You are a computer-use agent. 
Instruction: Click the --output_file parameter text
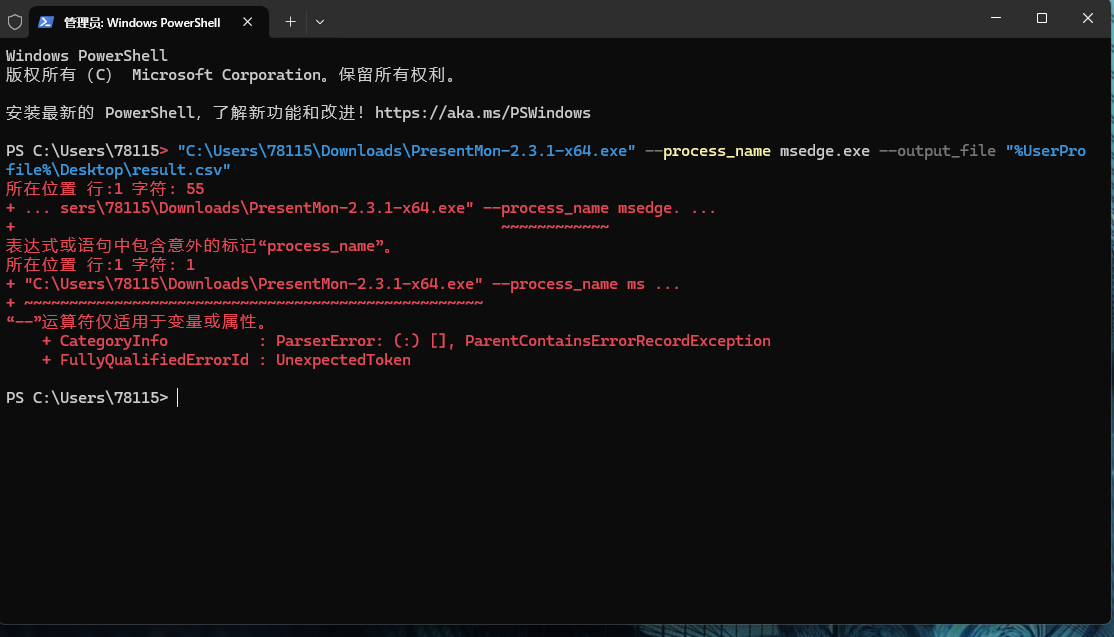[937, 151]
